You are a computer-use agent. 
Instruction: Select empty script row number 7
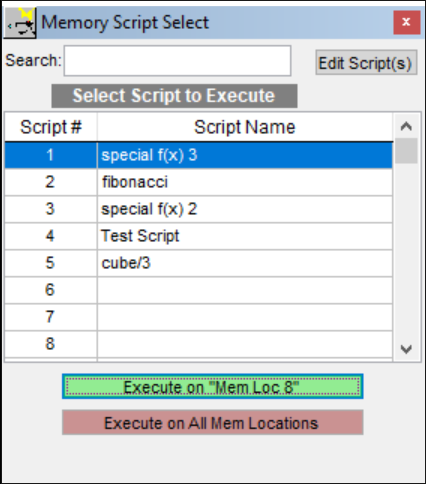point(199,317)
